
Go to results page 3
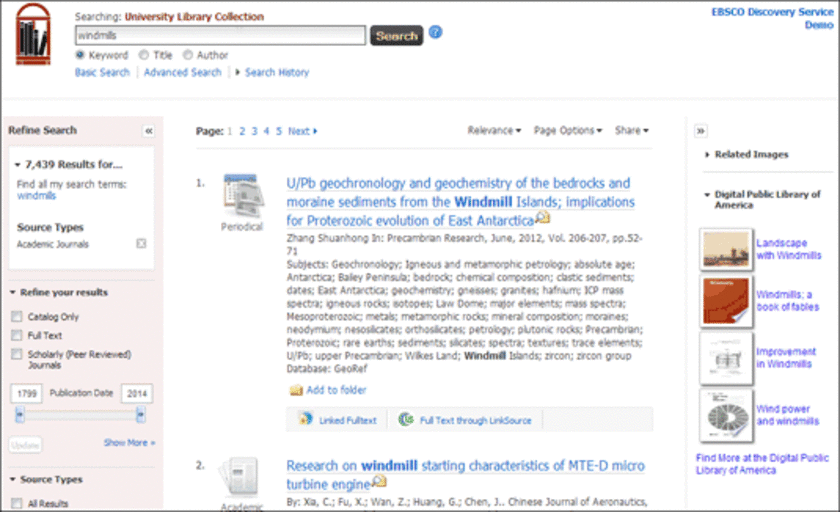[x=254, y=131]
